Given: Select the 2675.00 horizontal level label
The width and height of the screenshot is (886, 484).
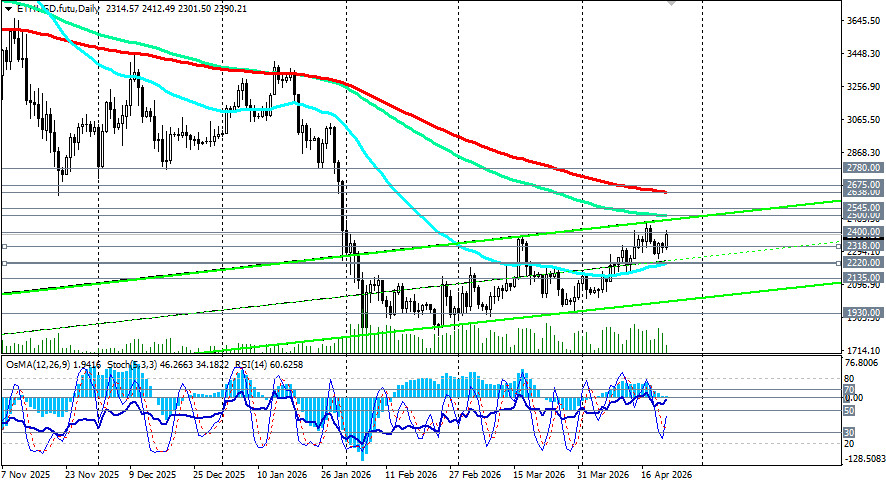Looking at the screenshot, I should 863,185.
